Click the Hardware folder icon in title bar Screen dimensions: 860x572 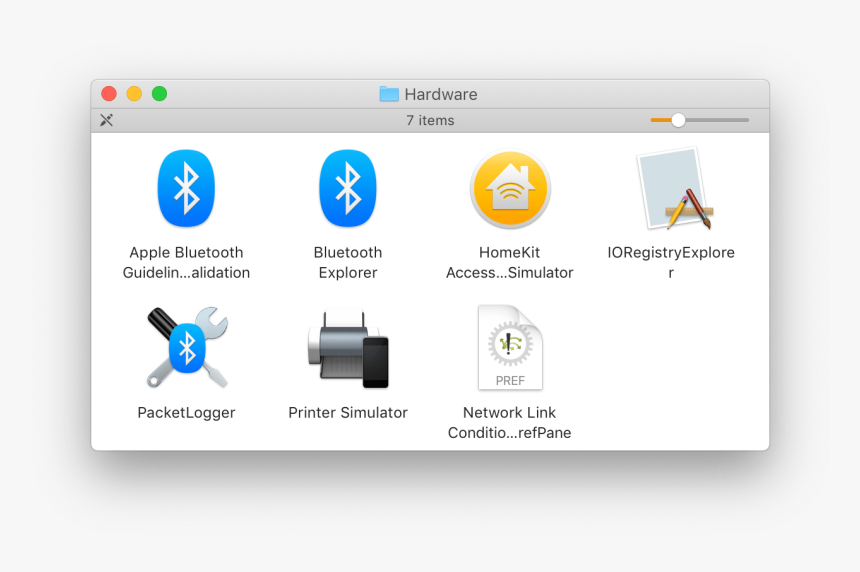point(389,94)
